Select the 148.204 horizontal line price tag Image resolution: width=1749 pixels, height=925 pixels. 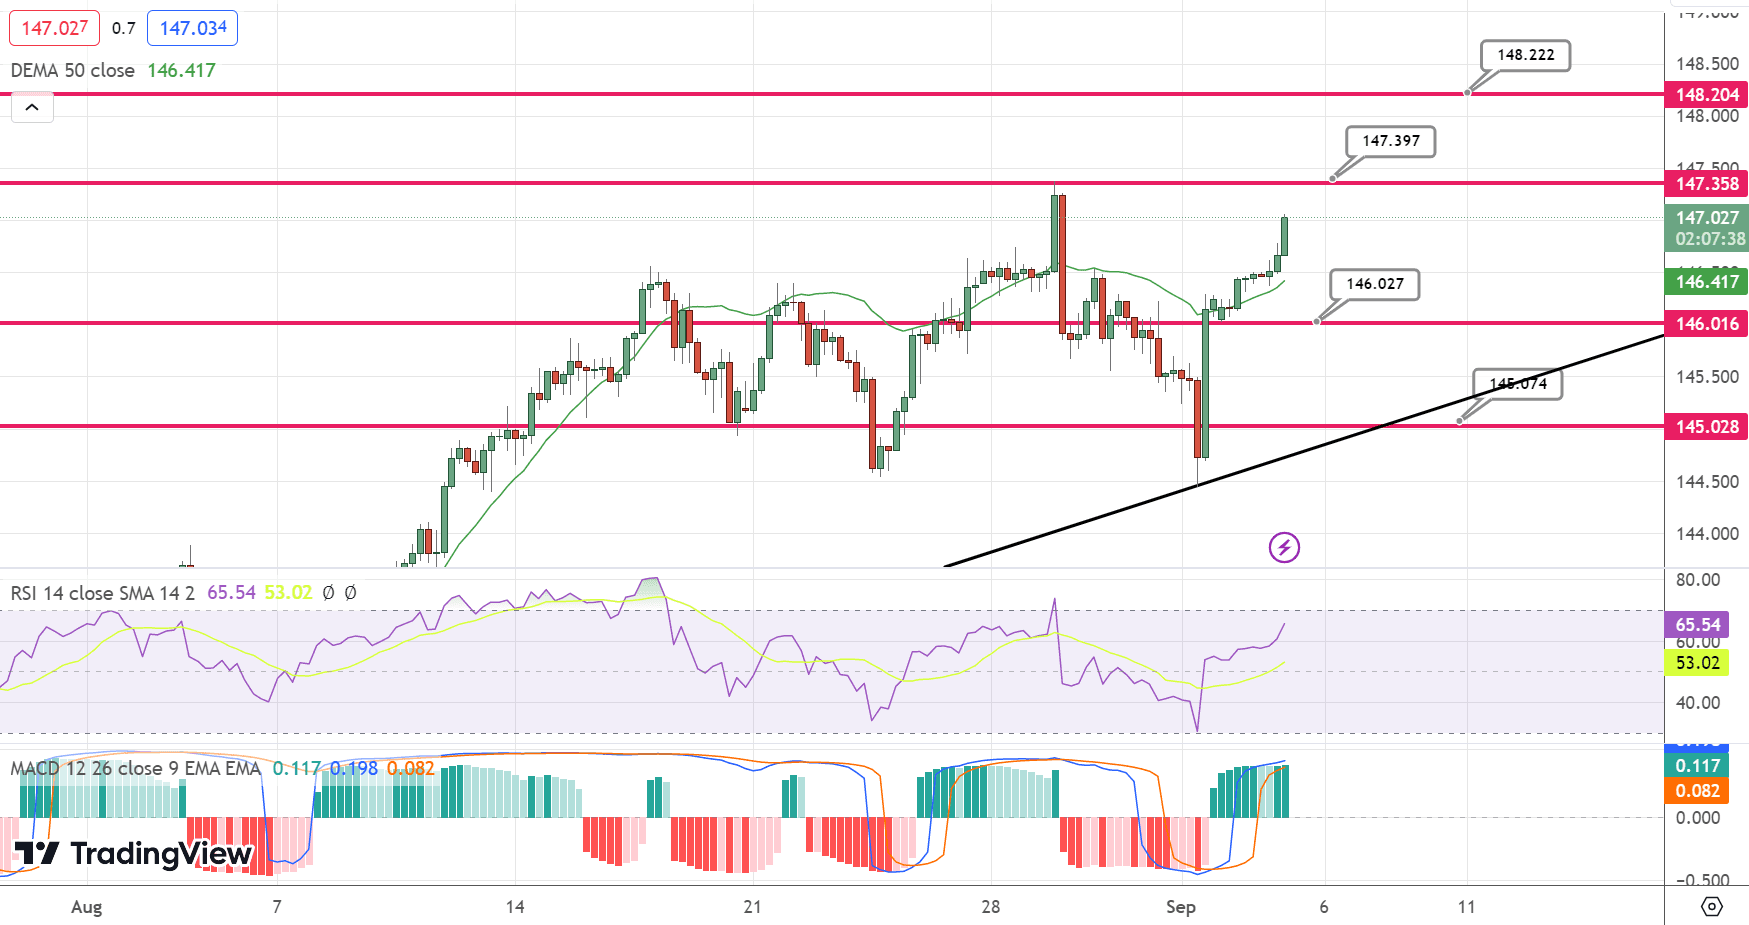coord(1707,95)
